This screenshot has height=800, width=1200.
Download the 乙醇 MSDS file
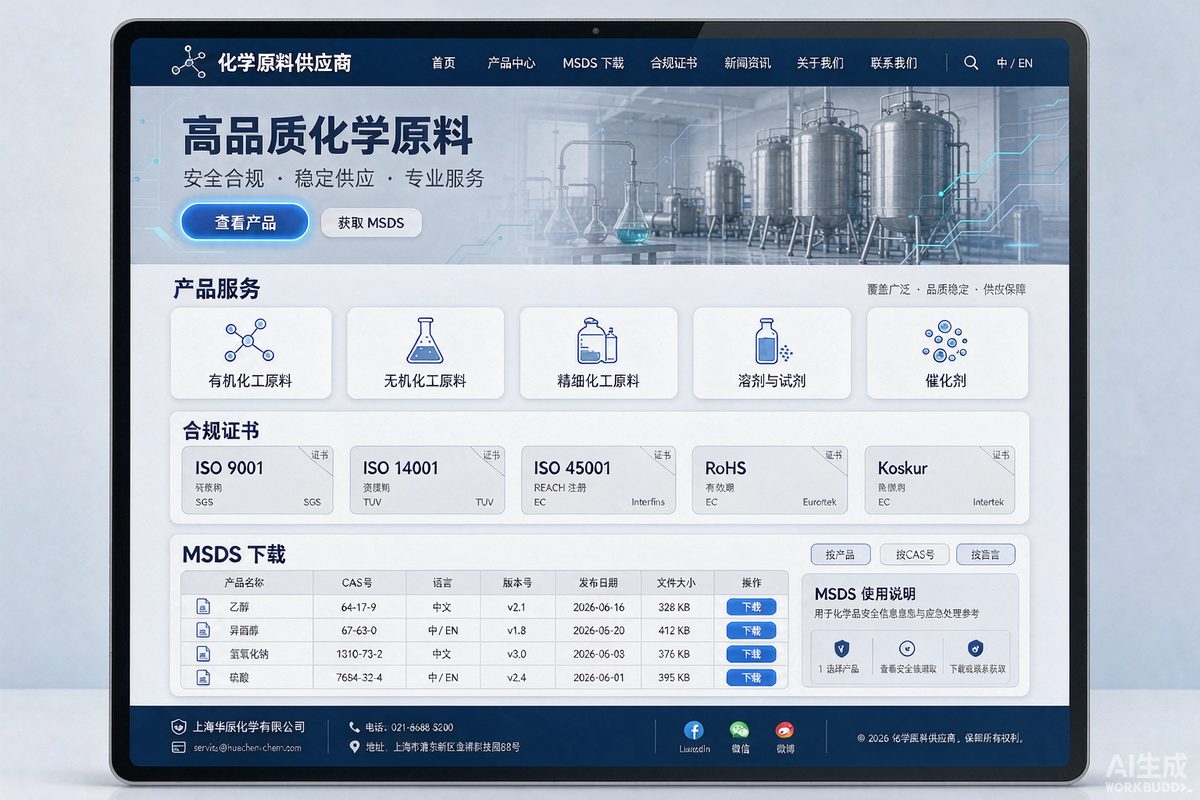(751, 607)
